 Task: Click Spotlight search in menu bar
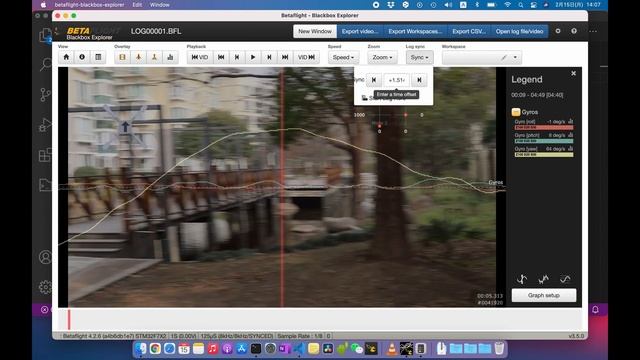click(521, 5)
